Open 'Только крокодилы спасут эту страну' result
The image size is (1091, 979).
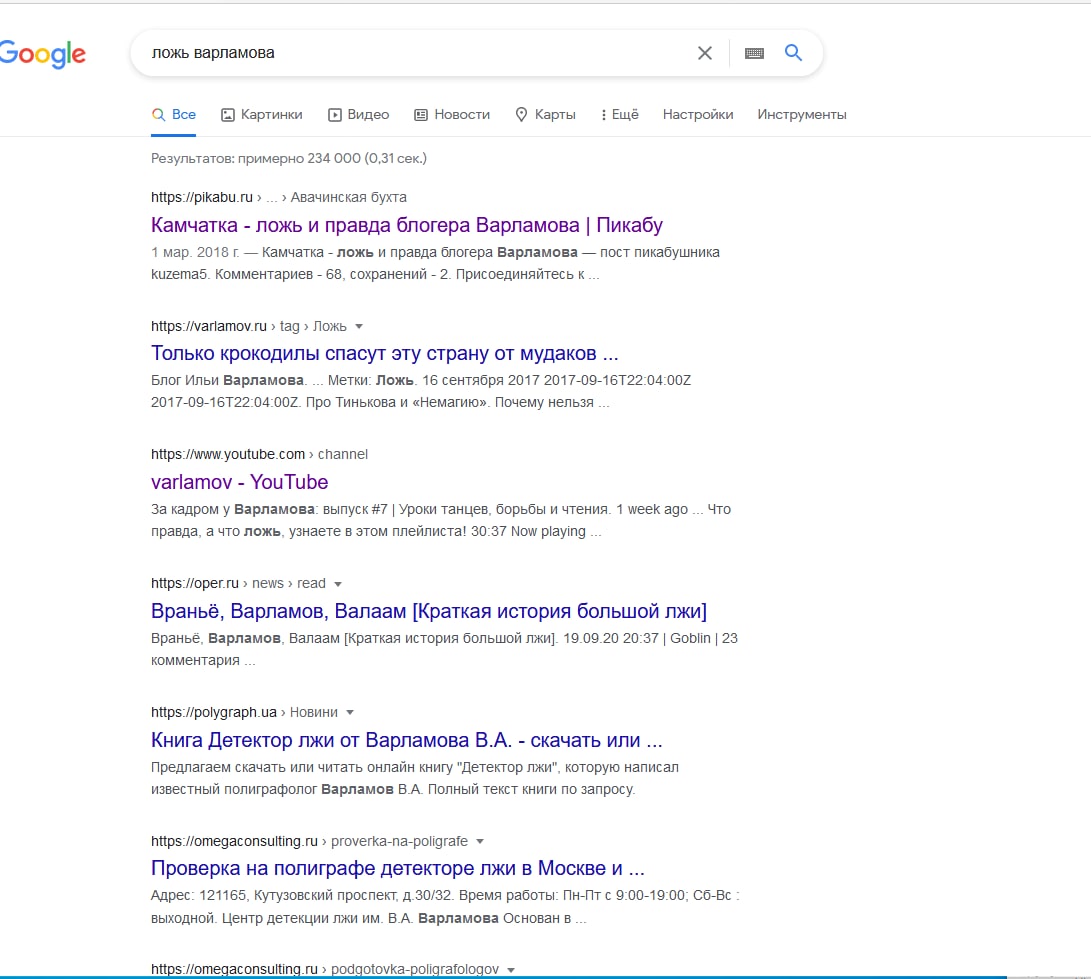[385, 353]
